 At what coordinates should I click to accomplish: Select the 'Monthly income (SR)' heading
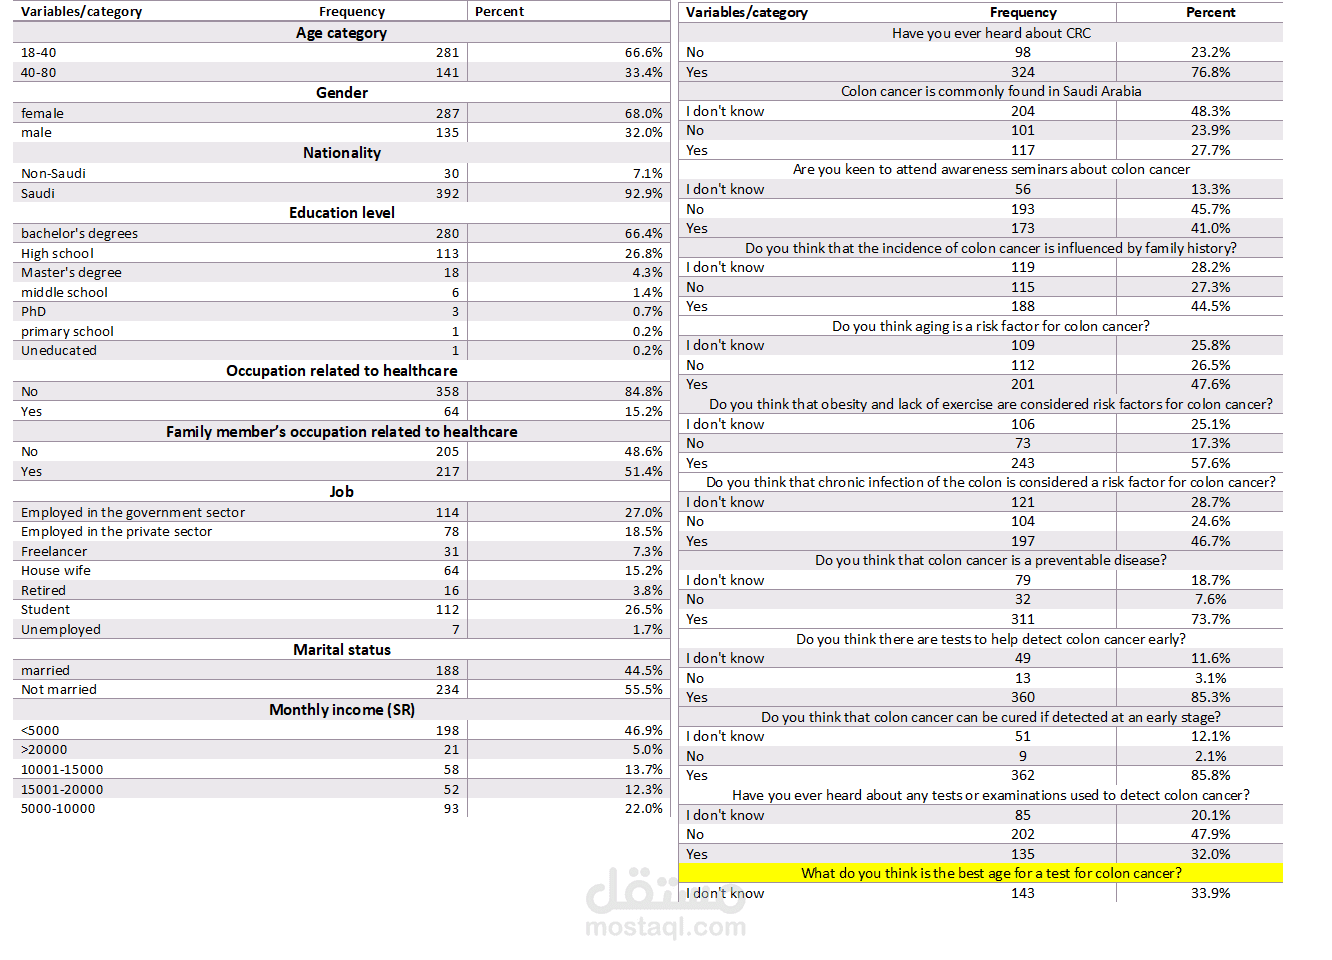[342, 710]
